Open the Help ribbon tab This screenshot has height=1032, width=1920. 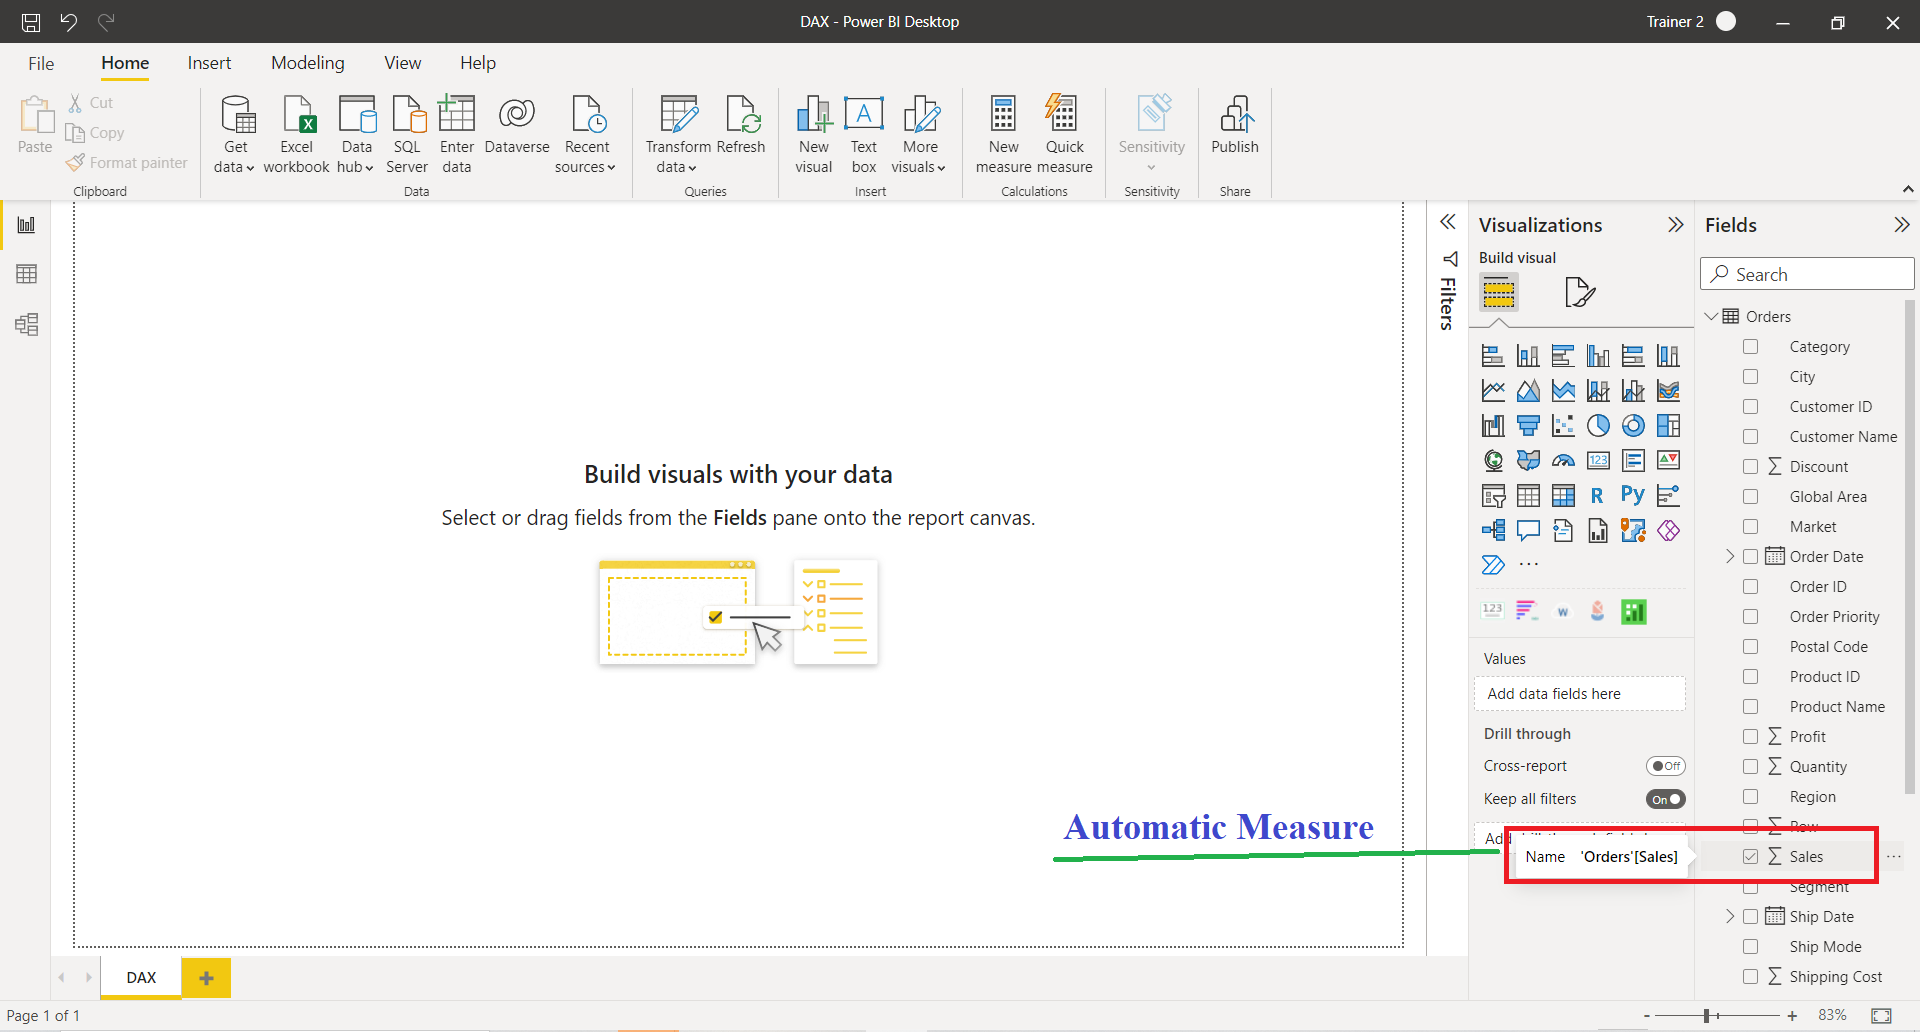click(x=478, y=63)
